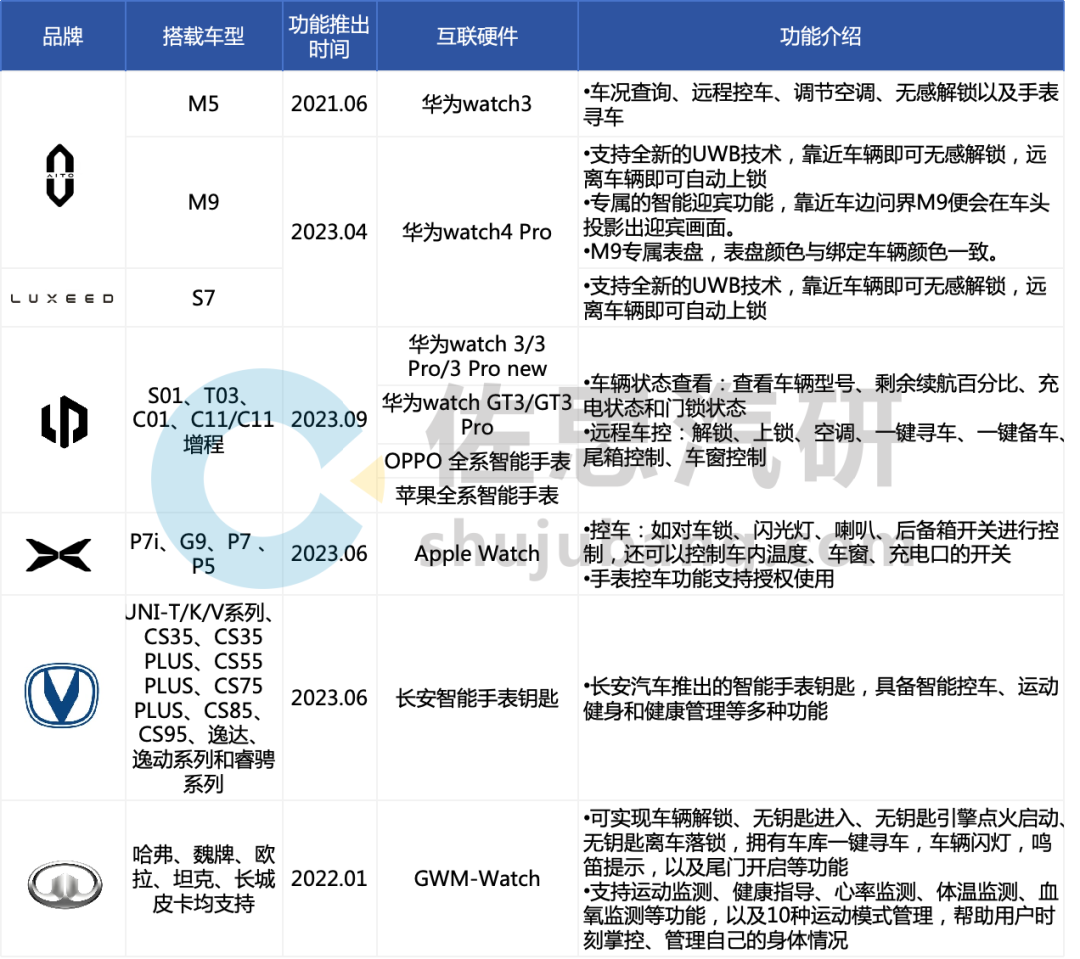Image resolution: width=1080 pixels, height=959 pixels.
Task: Click the 可实现车辆解锁 description text
Action: point(823,843)
